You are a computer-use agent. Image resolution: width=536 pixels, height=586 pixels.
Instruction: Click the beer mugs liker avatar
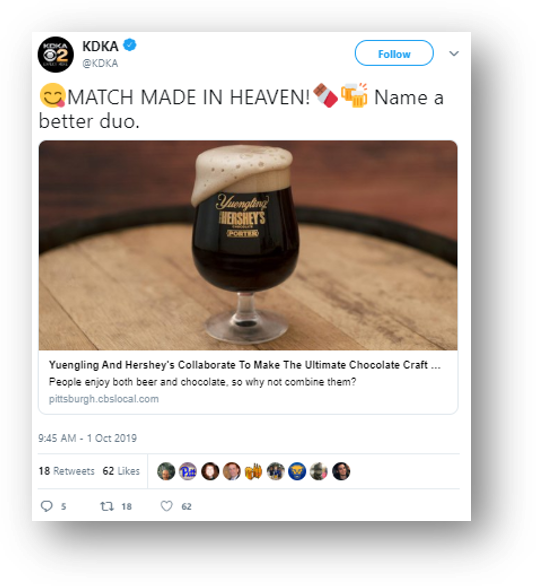pyautogui.click(x=253, y=471)
